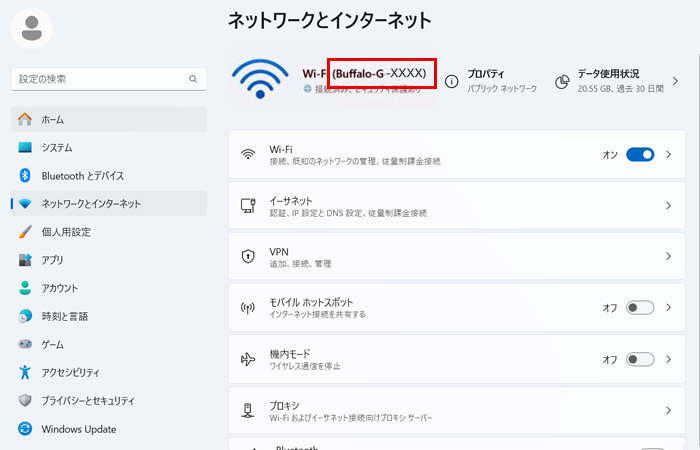The height and width of the screenshot is (450, 700).
Task: Click the search magnifier icon
Action: (x=193, y=79)
